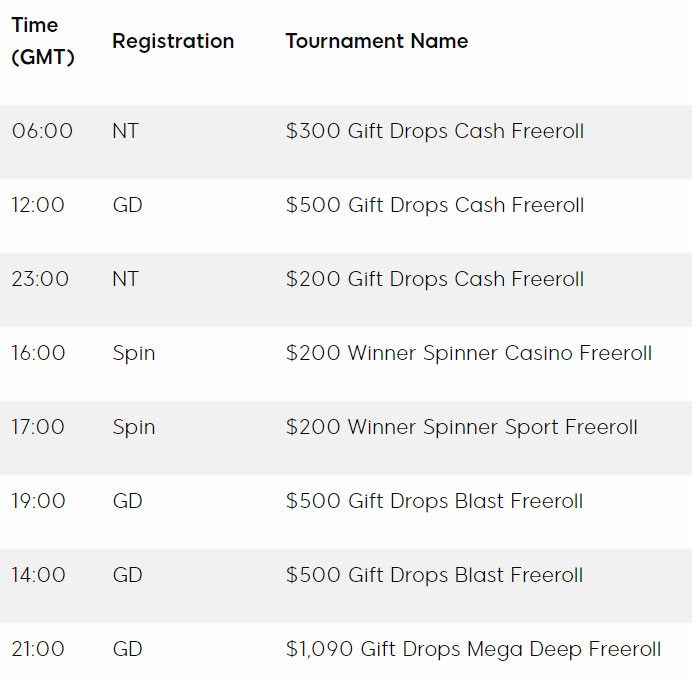
Task: Click the Tournament Name column header
Action: [x=376, y=41]
